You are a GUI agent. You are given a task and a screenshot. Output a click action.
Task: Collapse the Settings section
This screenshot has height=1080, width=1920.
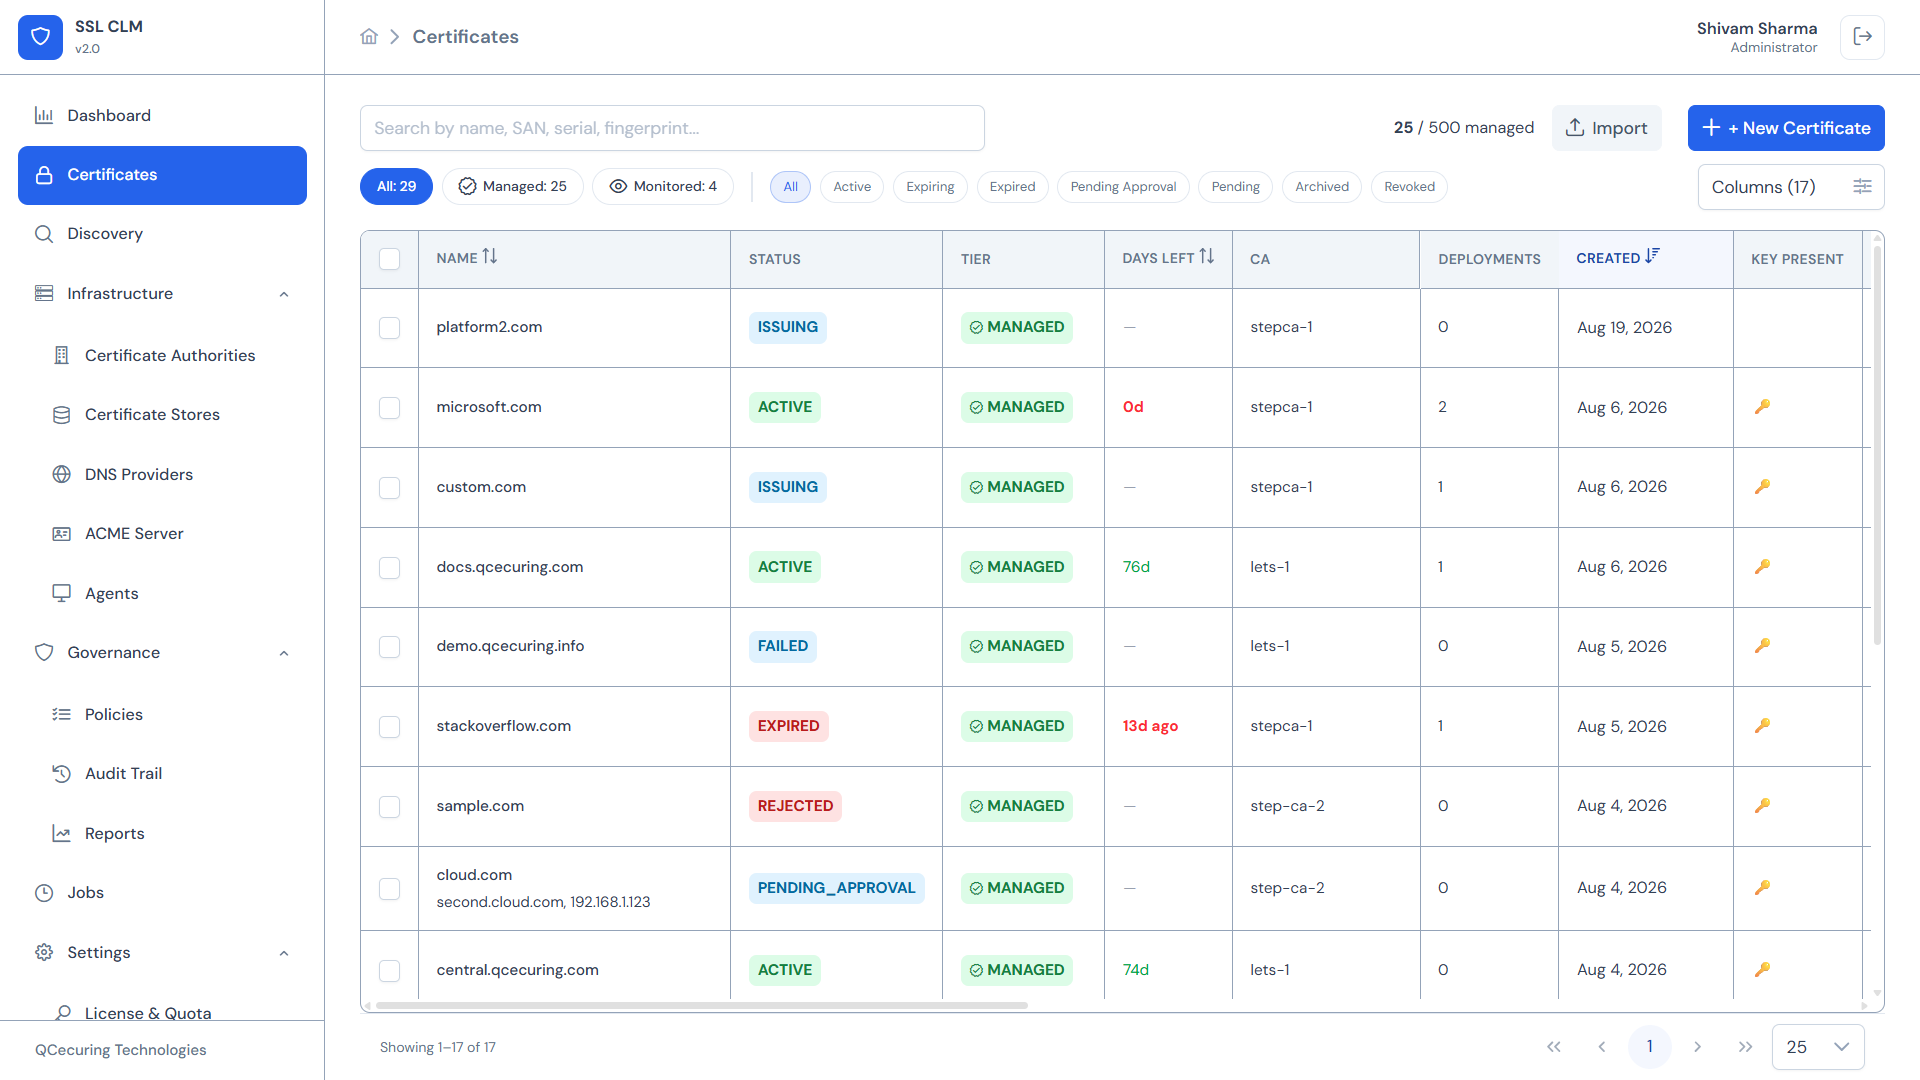(284, 953)
